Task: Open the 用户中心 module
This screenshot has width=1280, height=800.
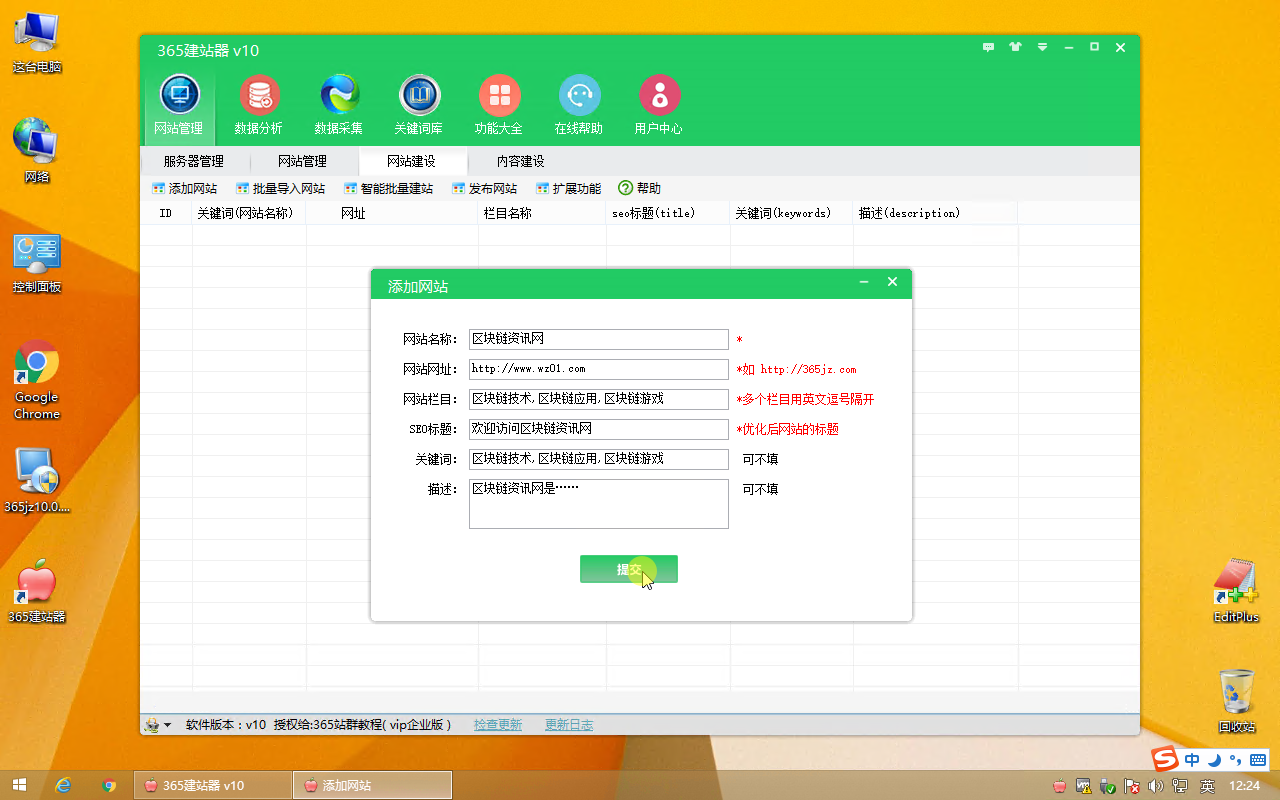Action: point(659,105)
